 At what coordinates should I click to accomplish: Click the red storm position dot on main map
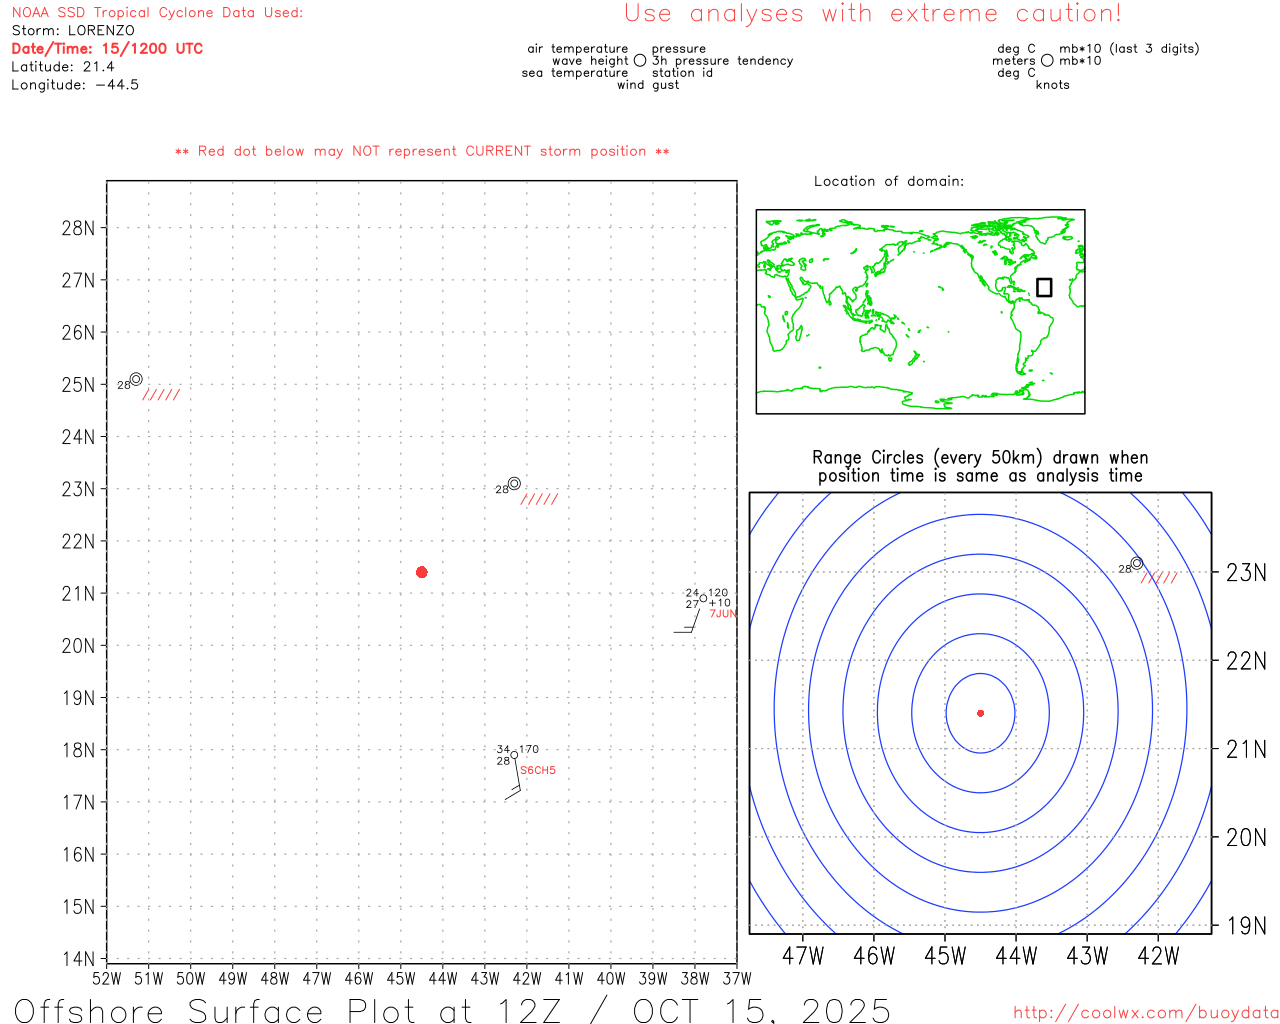tap(422, 572)
